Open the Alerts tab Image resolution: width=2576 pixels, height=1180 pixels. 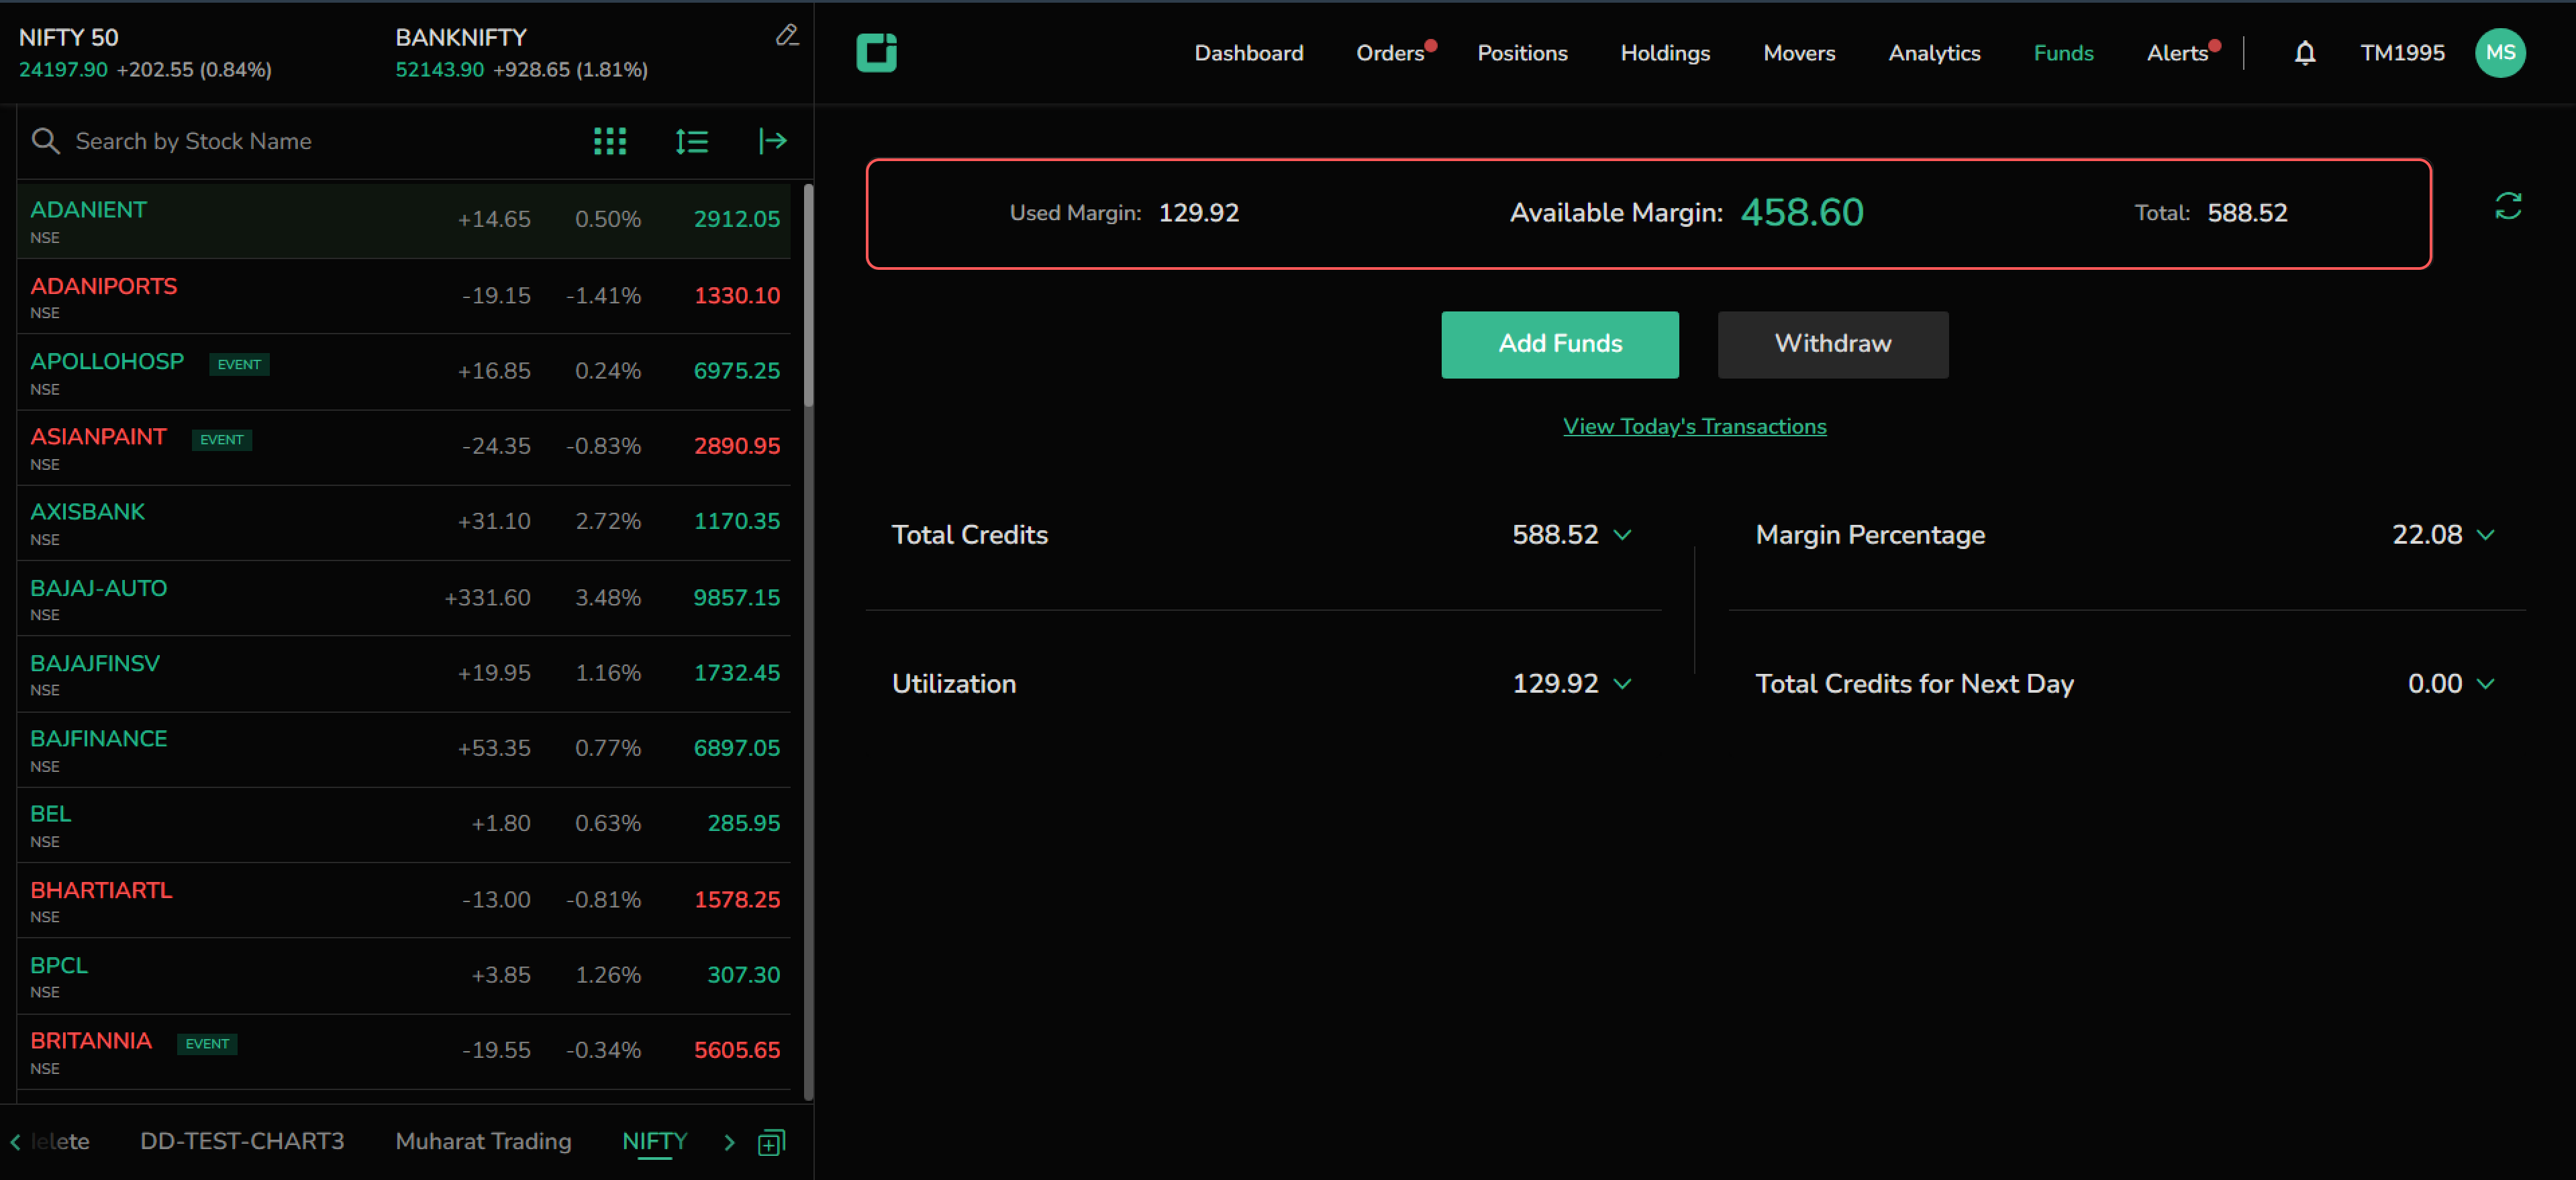click(2177, 53)
